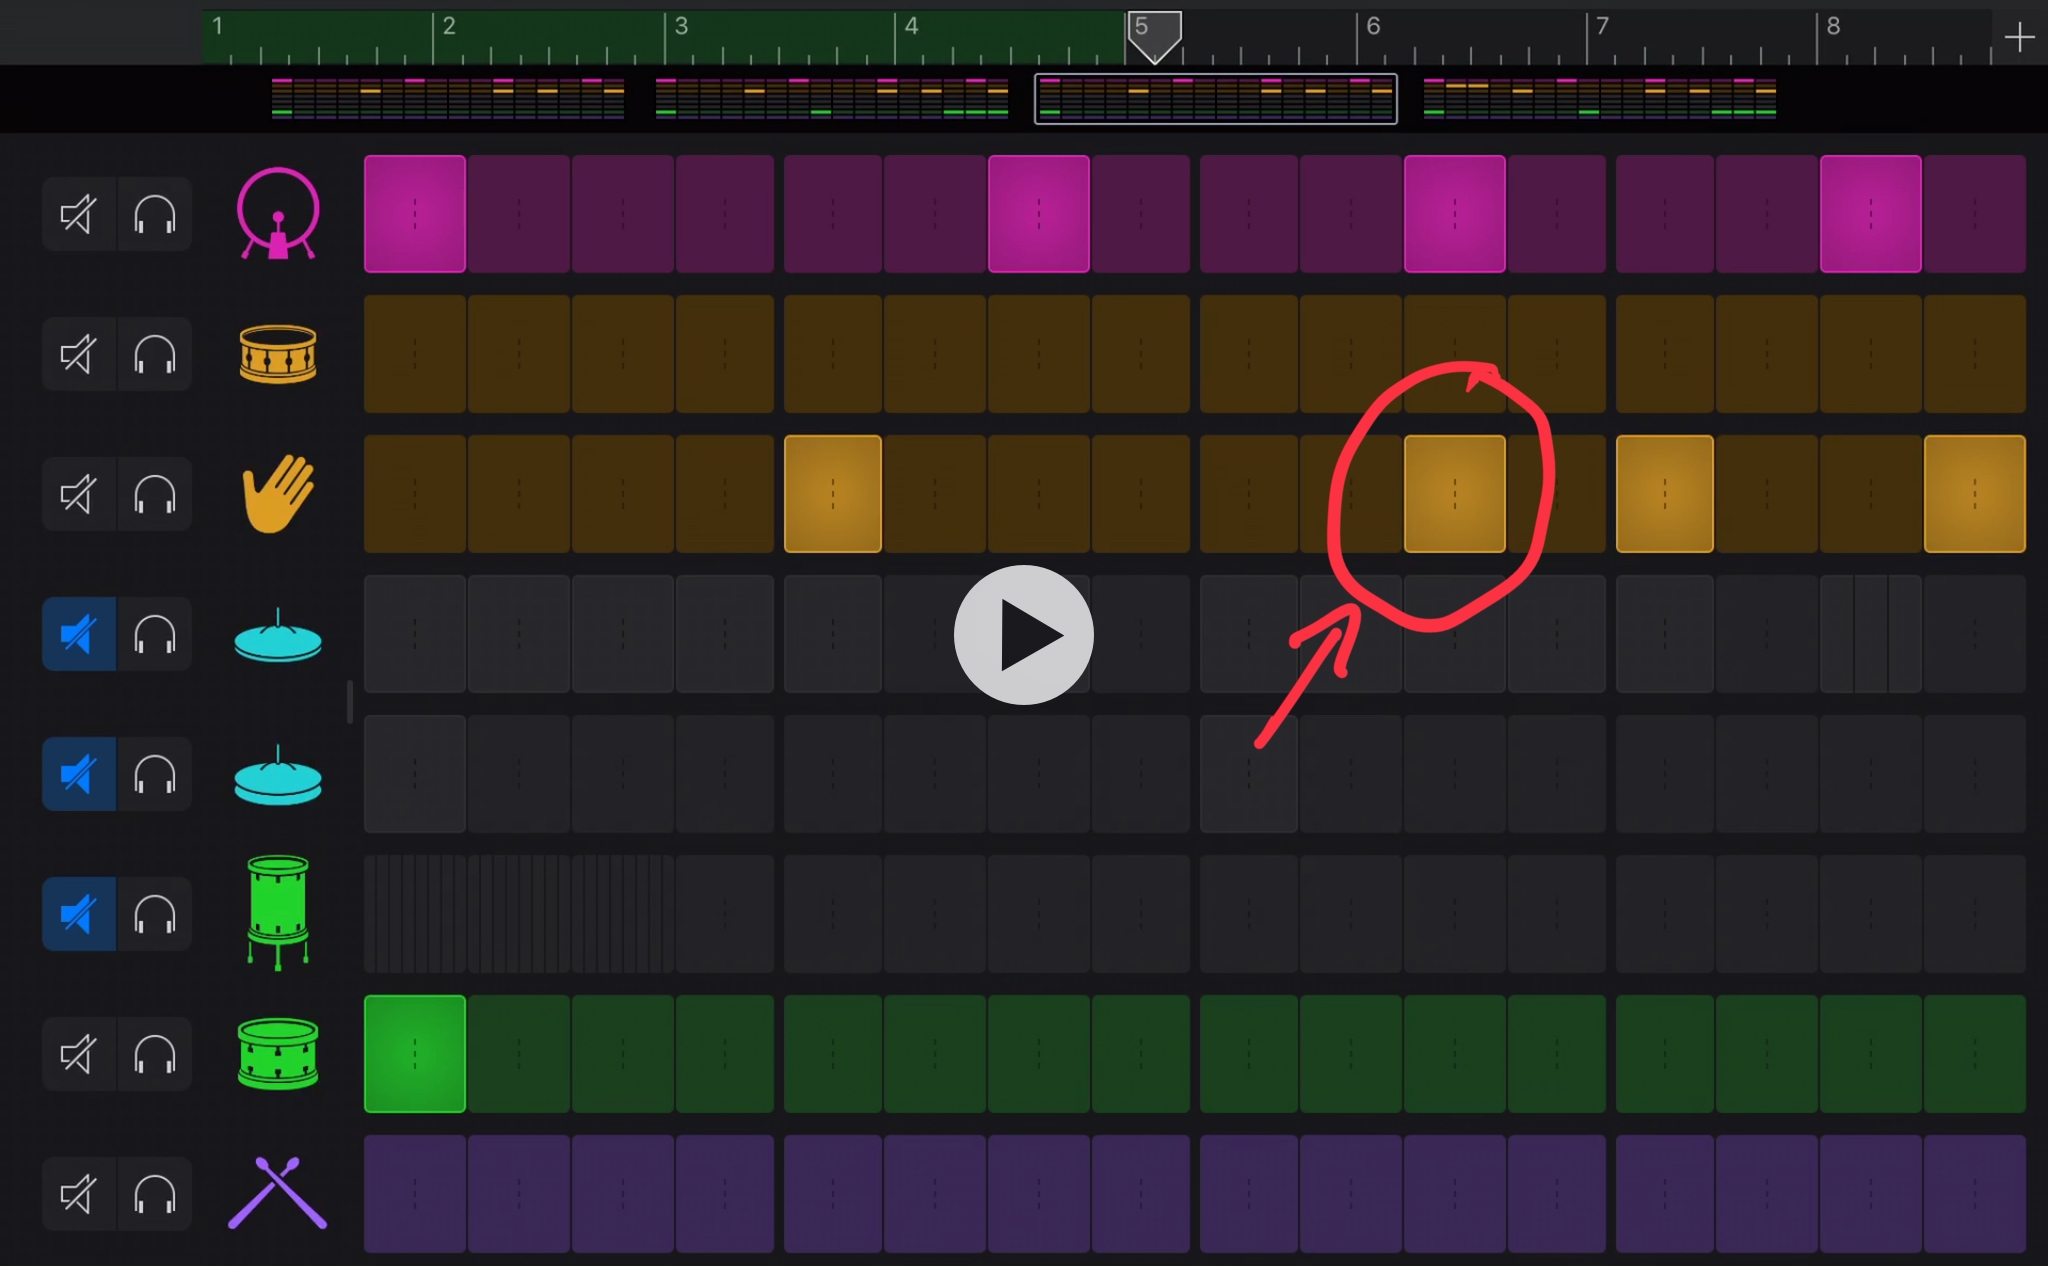Solo the drumsticks row
The width and height of the screenshot is (2048, 1266).
(x=155, y=1194)
